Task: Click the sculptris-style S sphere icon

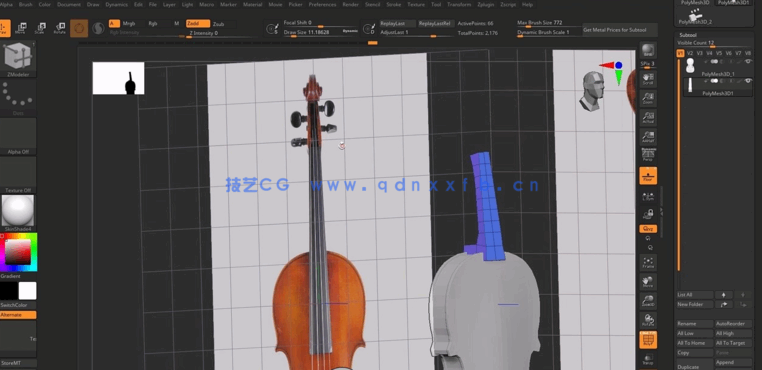Action: tap(98, 29)
